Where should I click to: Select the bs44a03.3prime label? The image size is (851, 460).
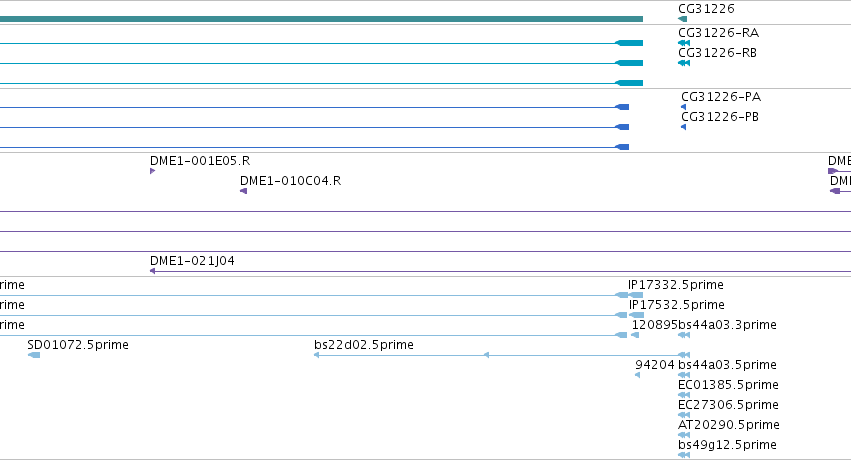[x=727, y=324]
